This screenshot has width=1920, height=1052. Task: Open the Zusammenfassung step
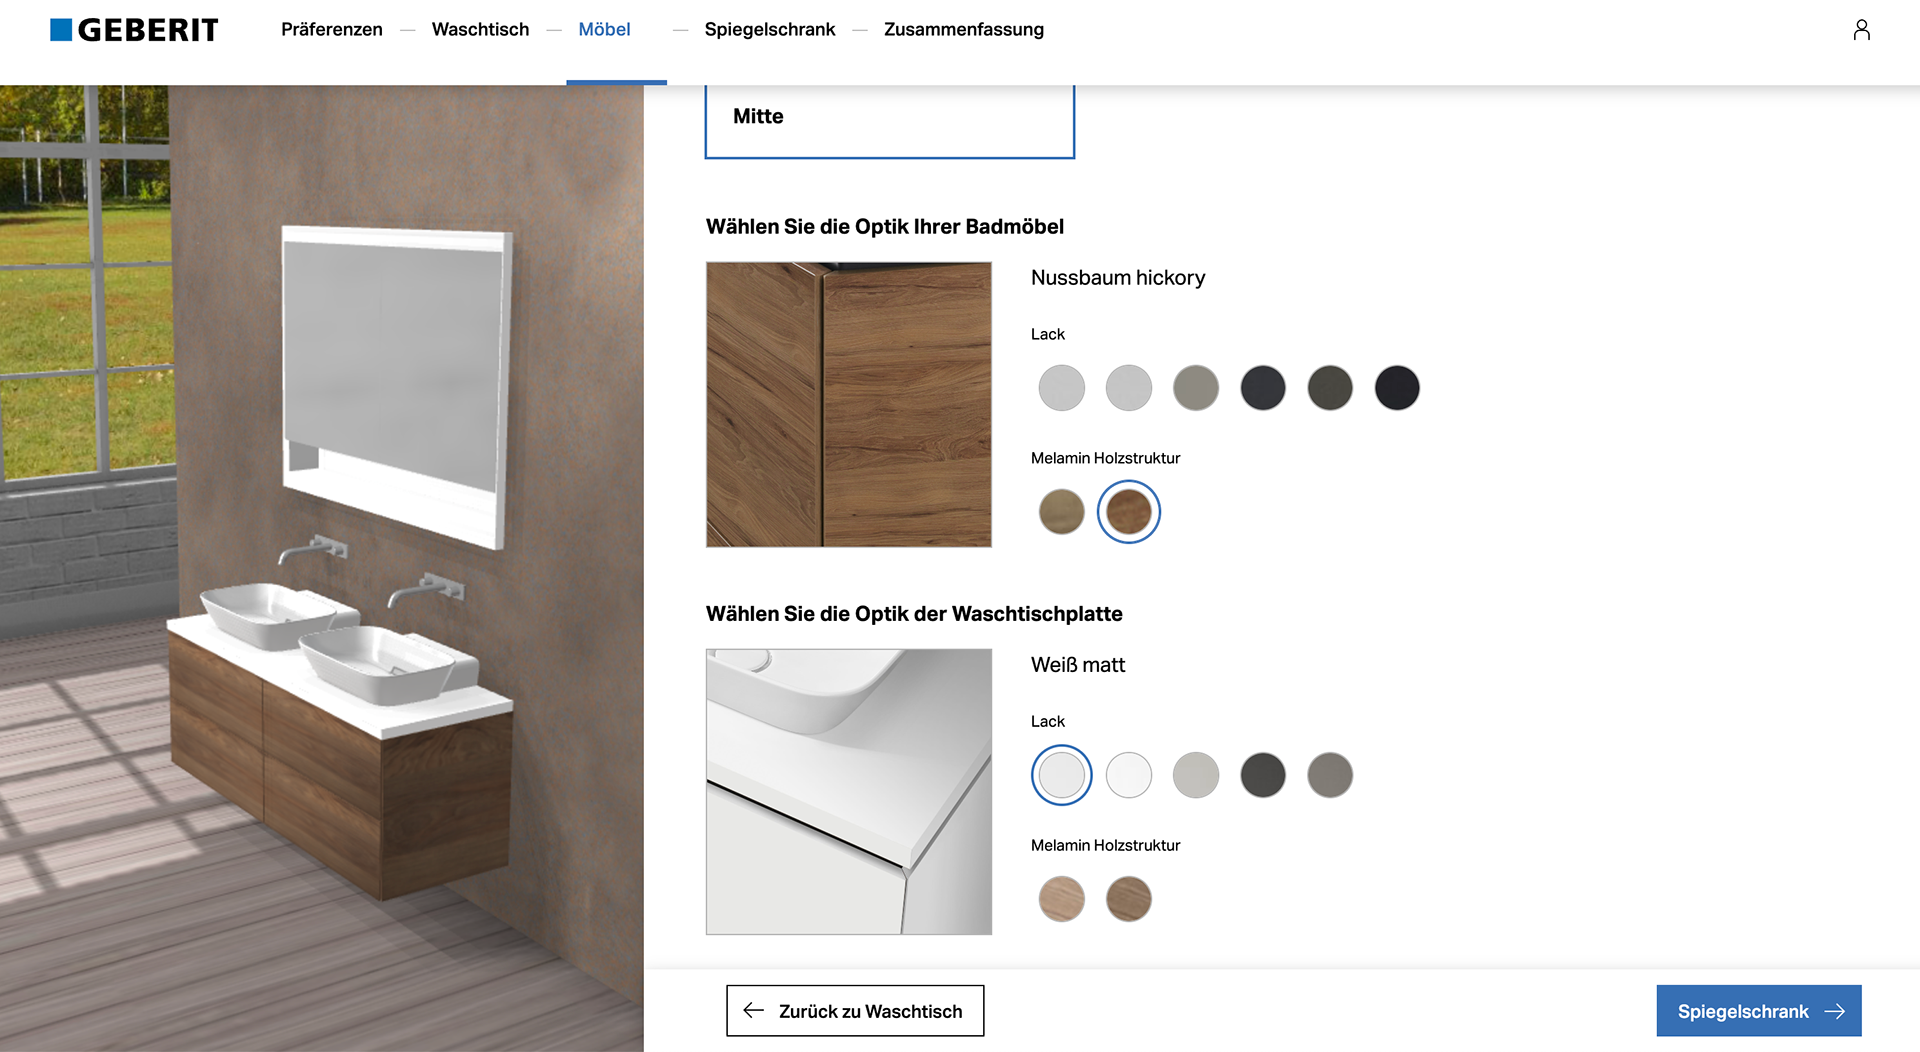coord(963,30)
